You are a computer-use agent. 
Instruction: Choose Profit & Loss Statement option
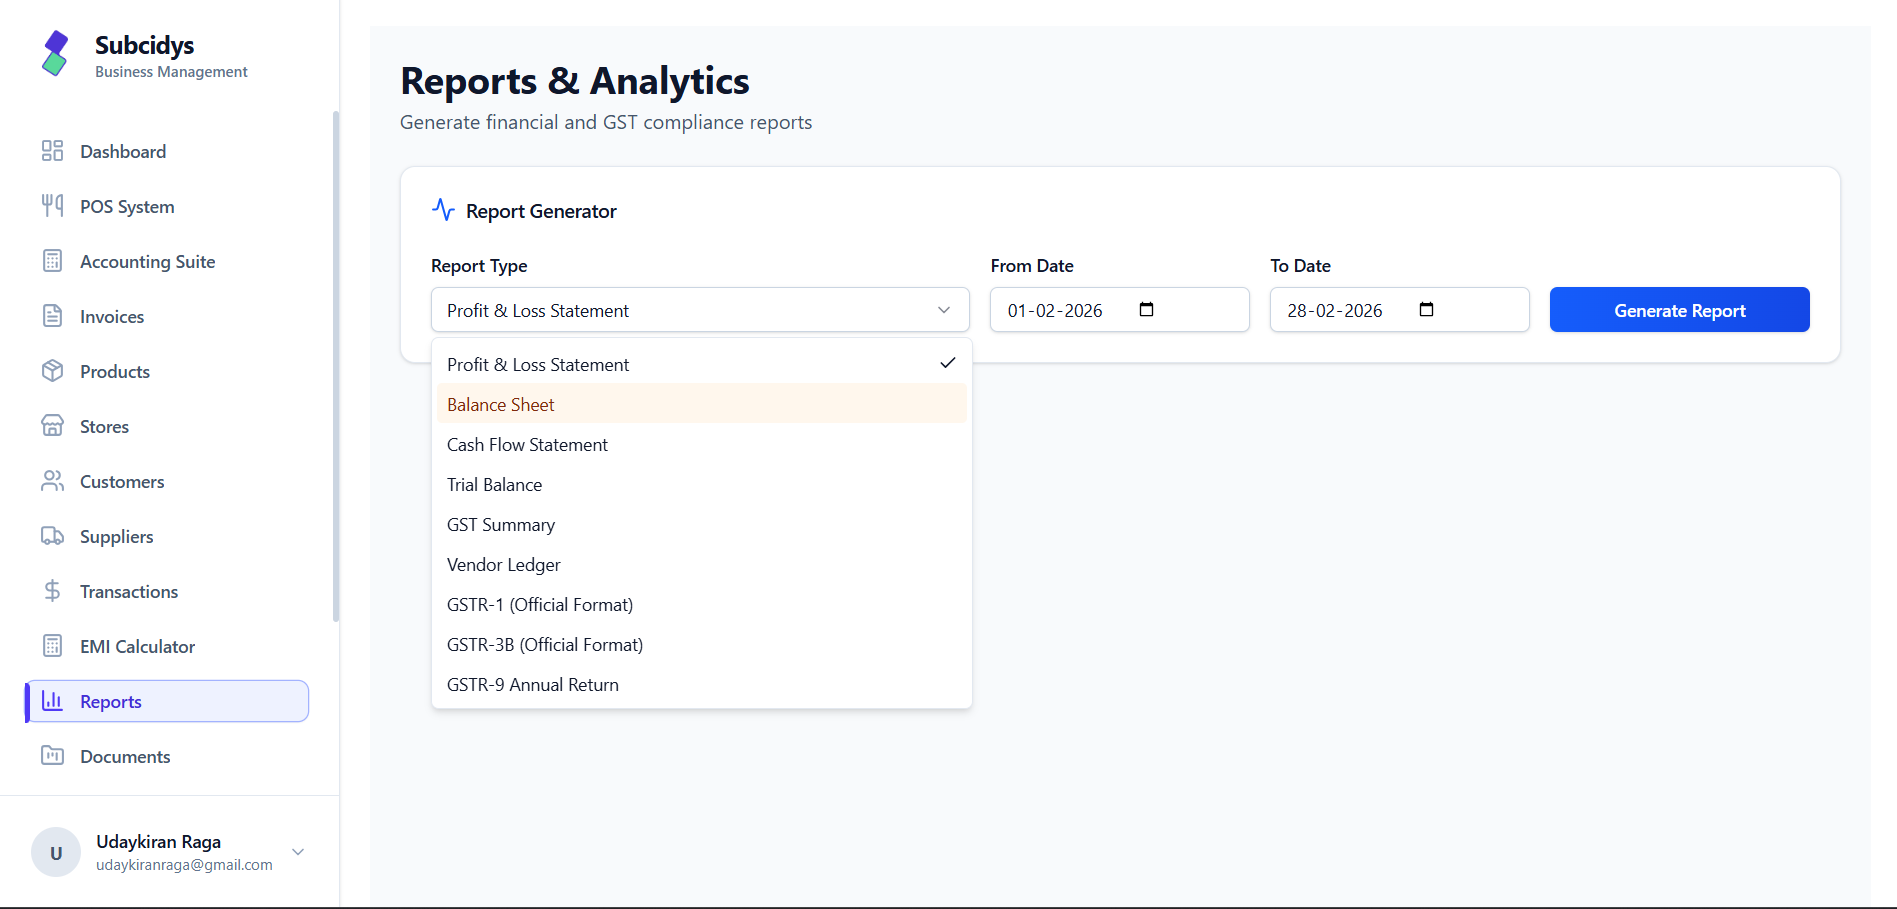click(x=702, y=364)
